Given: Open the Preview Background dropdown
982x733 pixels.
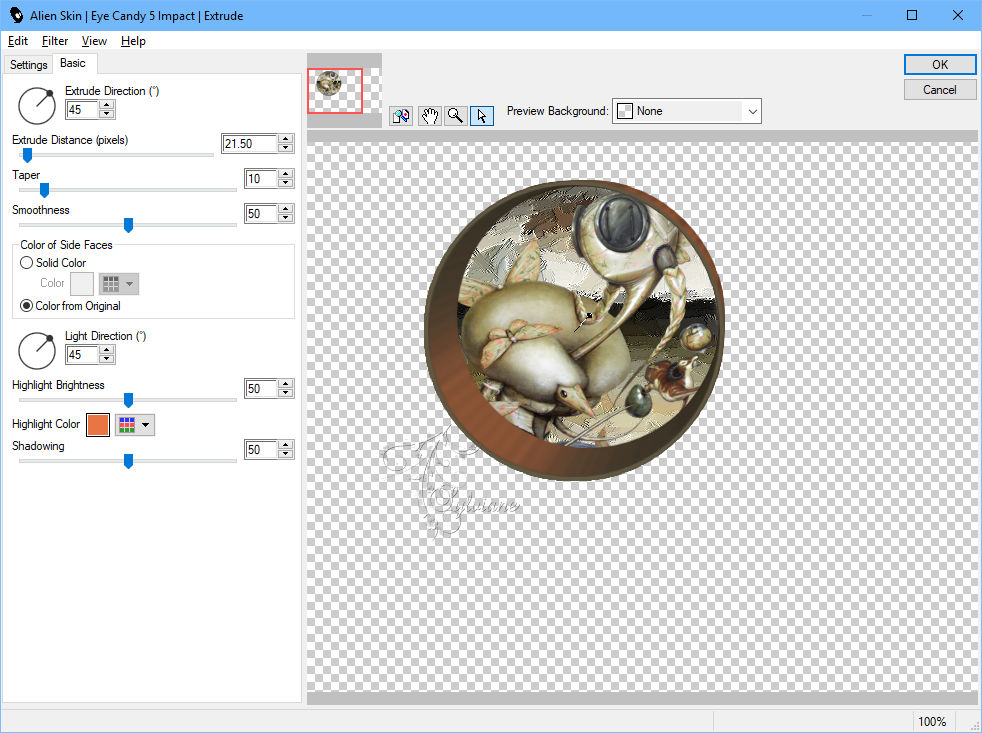Looking at the screenshot, I should coord(686,111).
